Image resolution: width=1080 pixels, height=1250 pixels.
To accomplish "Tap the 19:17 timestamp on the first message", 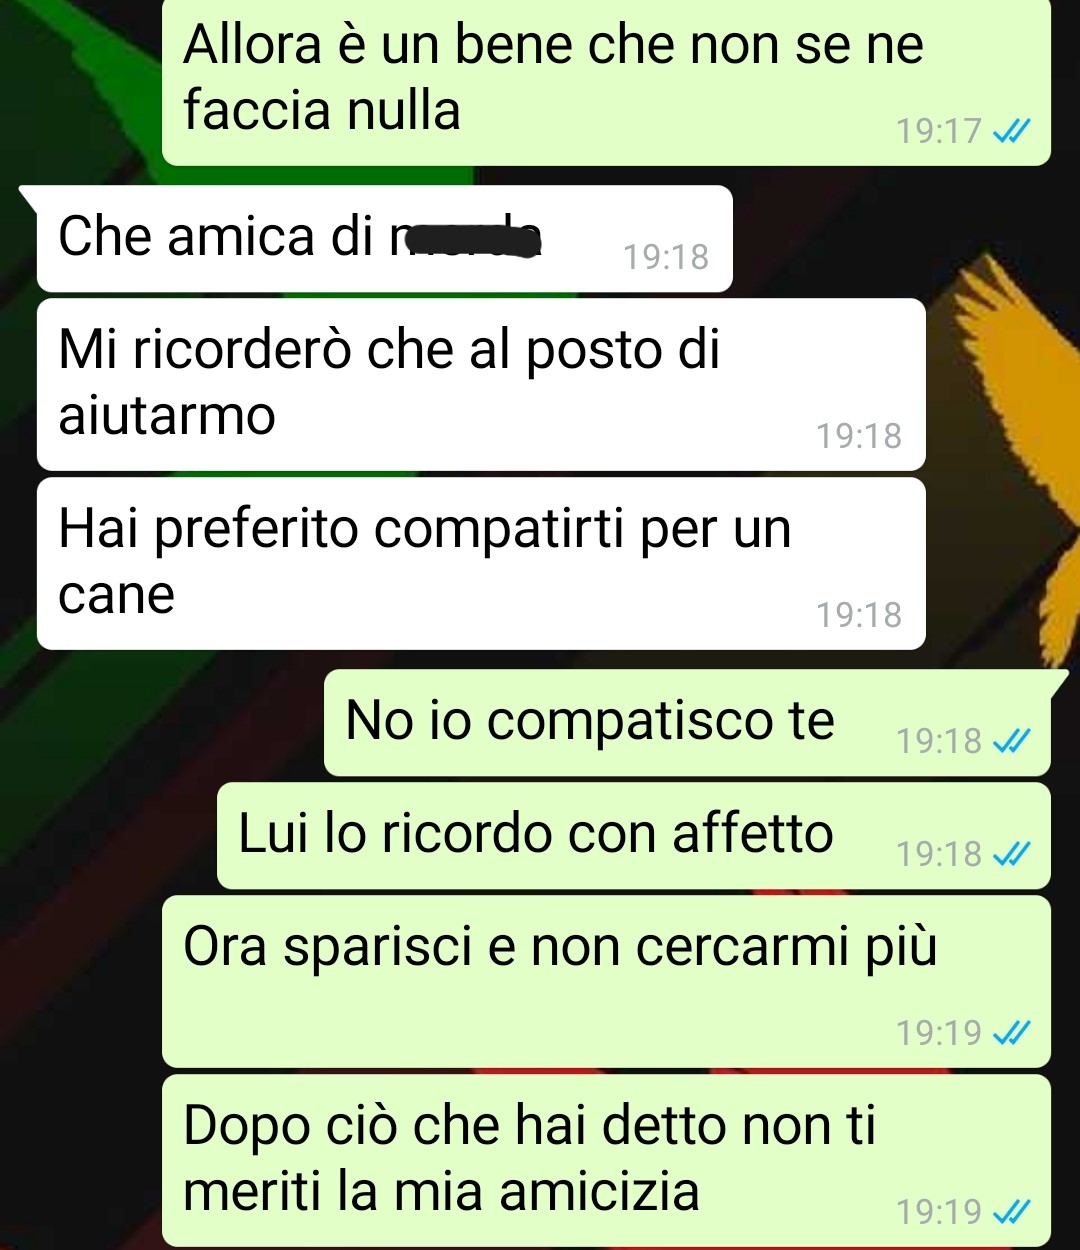I will click(x=939, y=131).
